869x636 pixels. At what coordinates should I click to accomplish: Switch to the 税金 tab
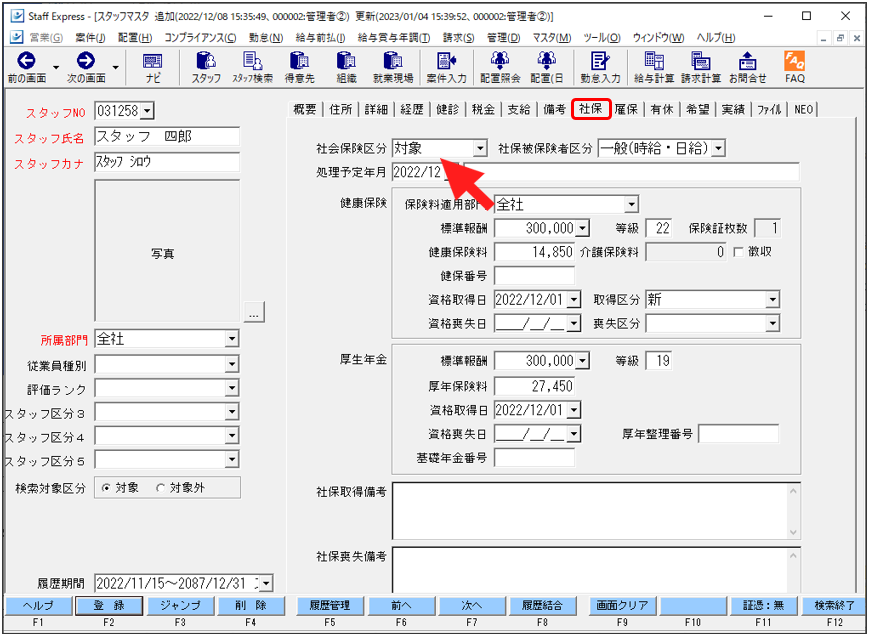(483, 110)
